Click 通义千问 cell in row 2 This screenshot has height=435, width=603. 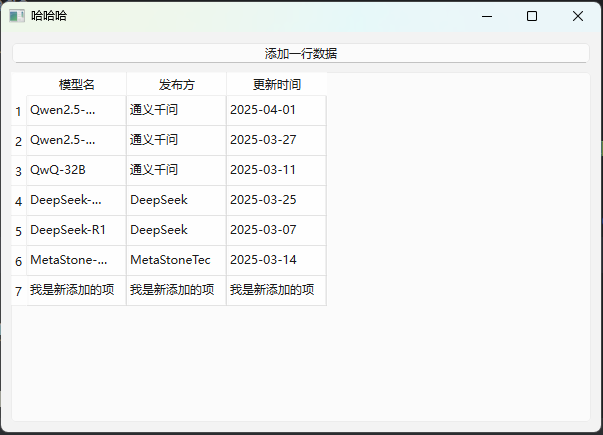[177, 140]
